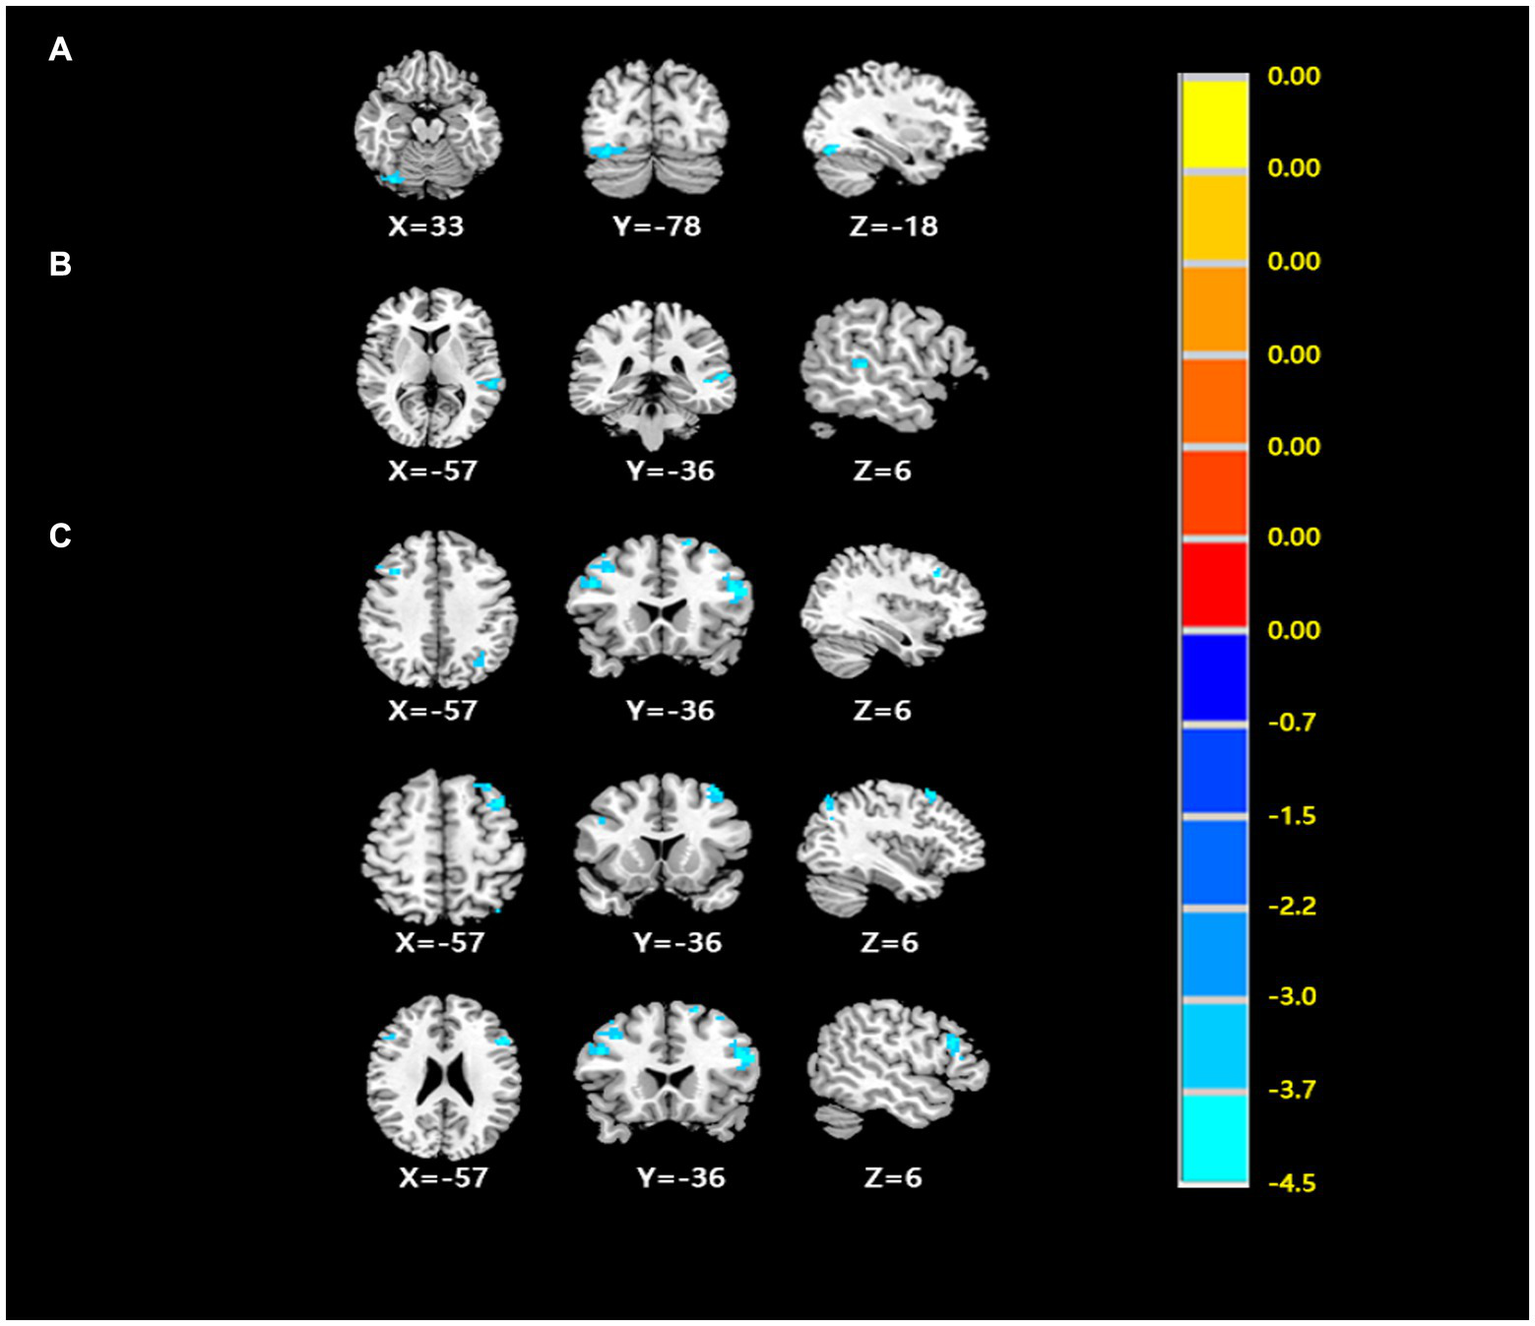Select the panel label B

(x=60, y=264)
